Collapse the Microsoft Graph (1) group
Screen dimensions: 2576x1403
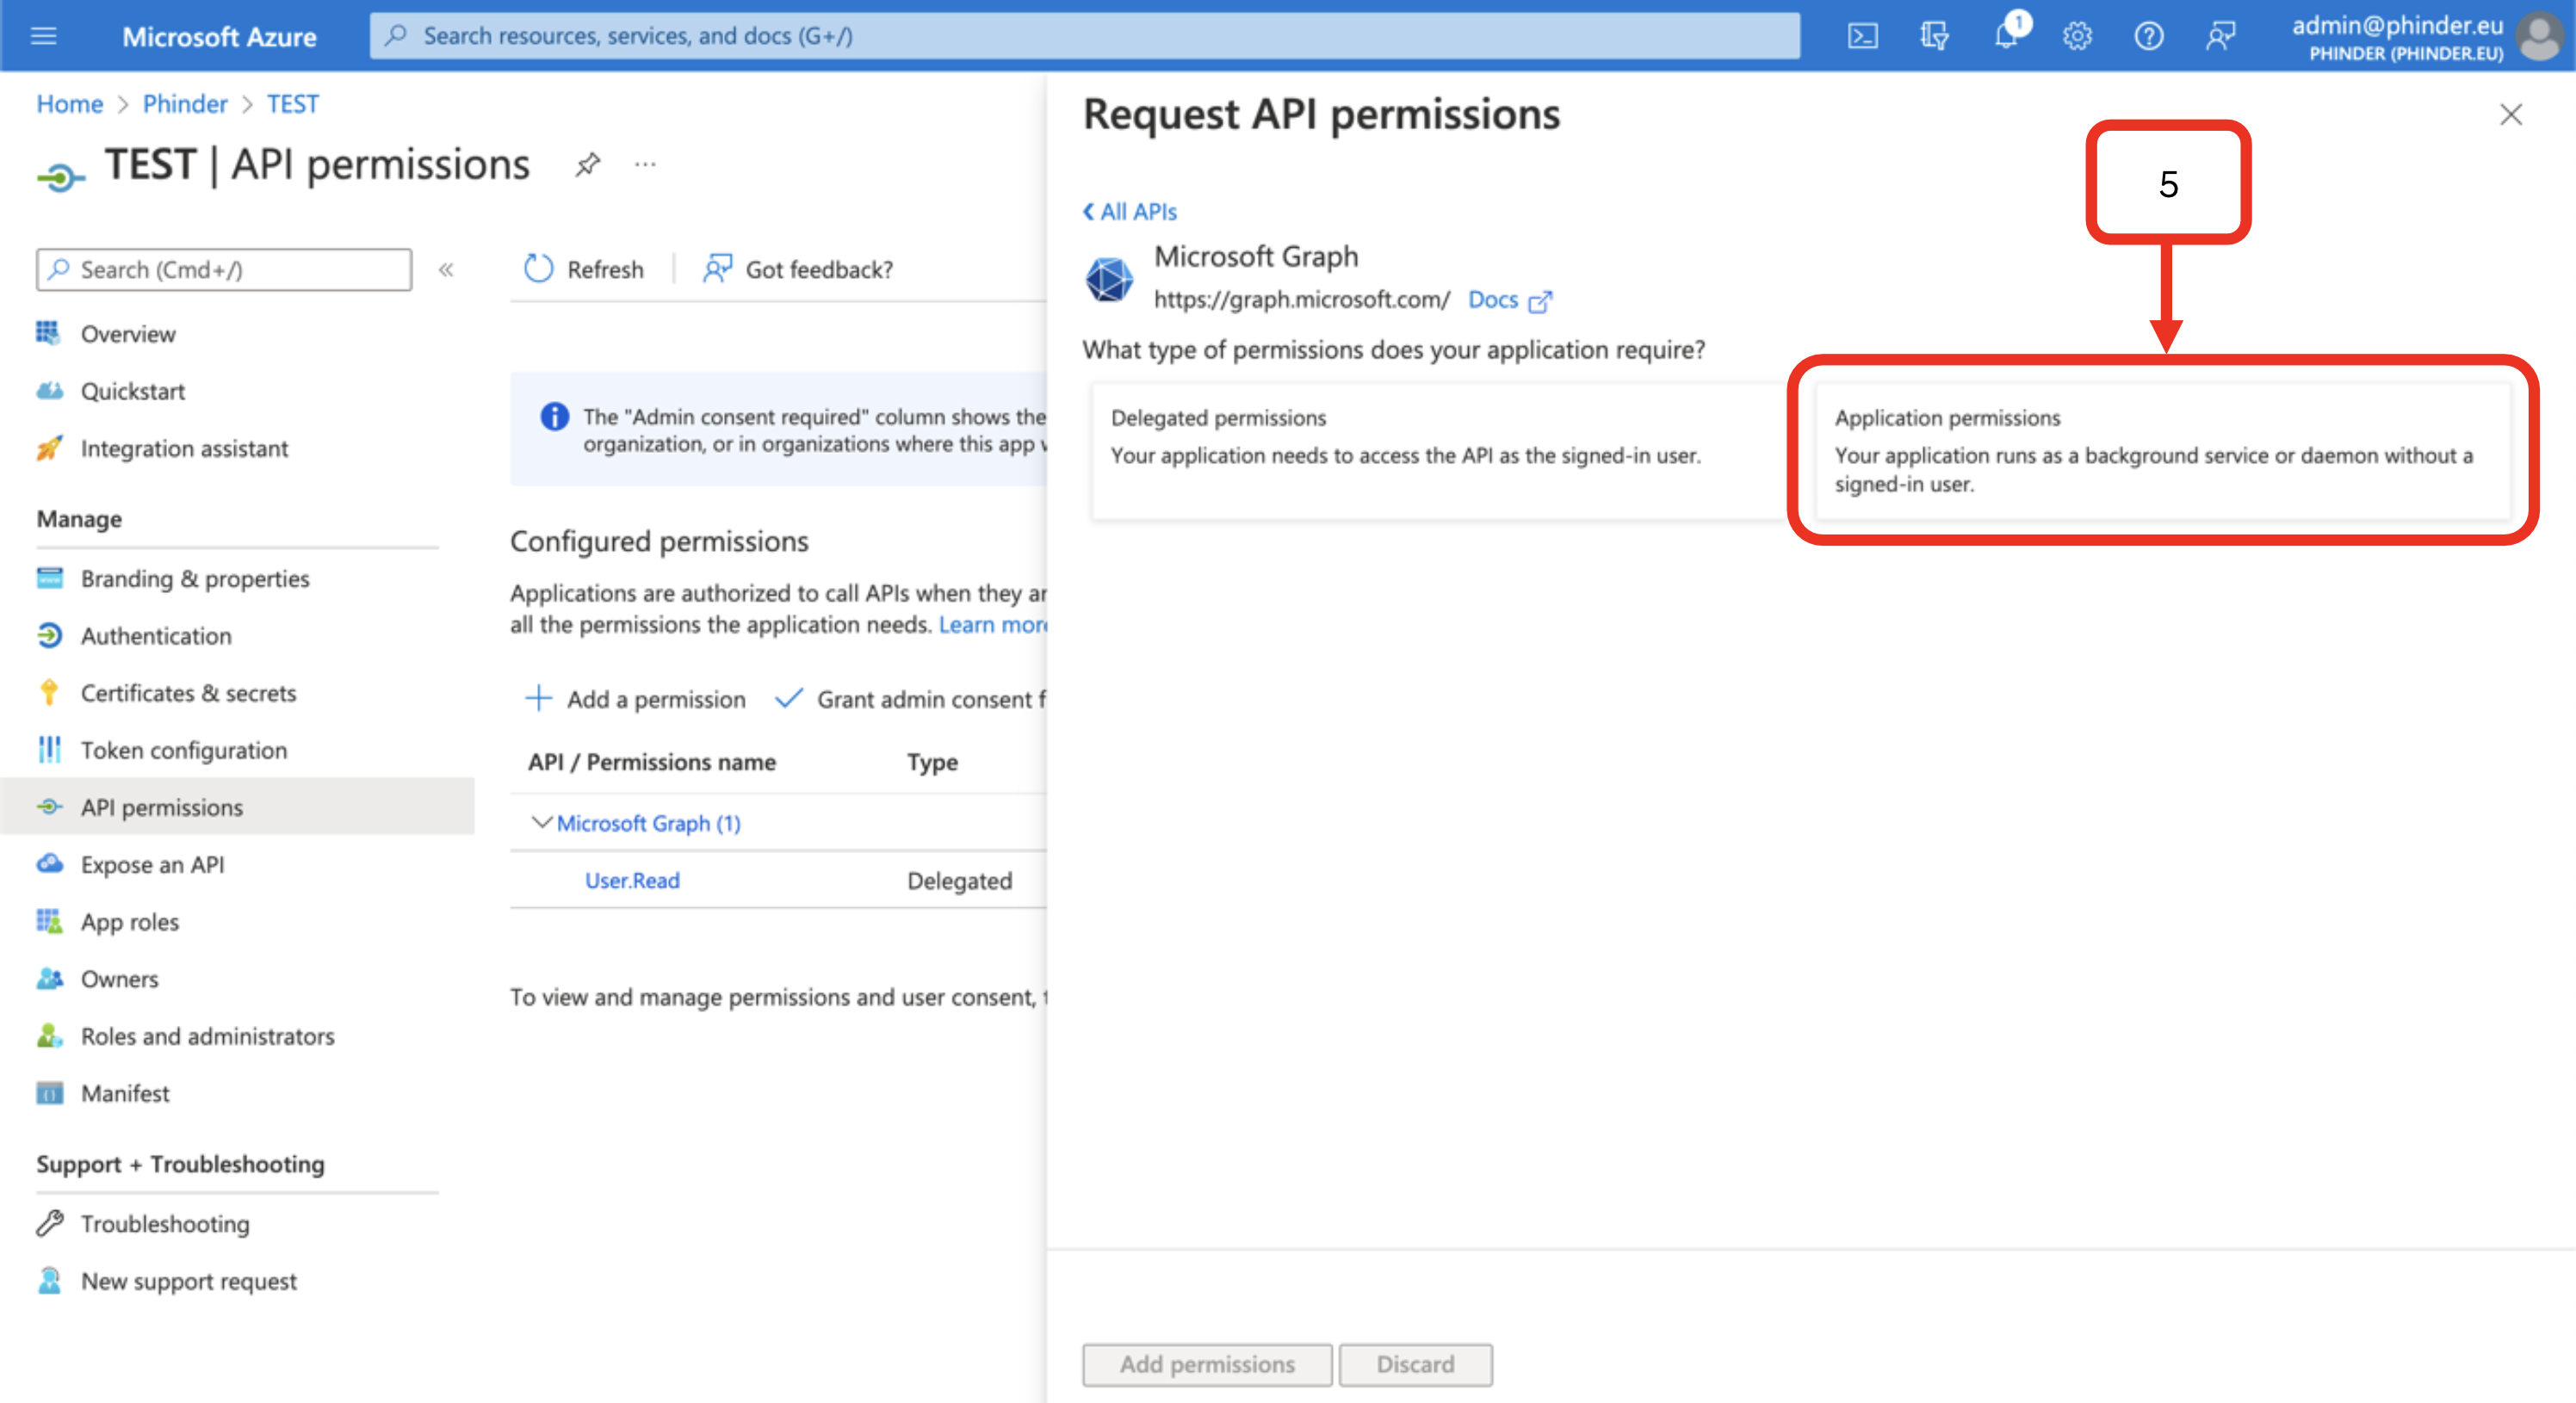click(541, 823)
